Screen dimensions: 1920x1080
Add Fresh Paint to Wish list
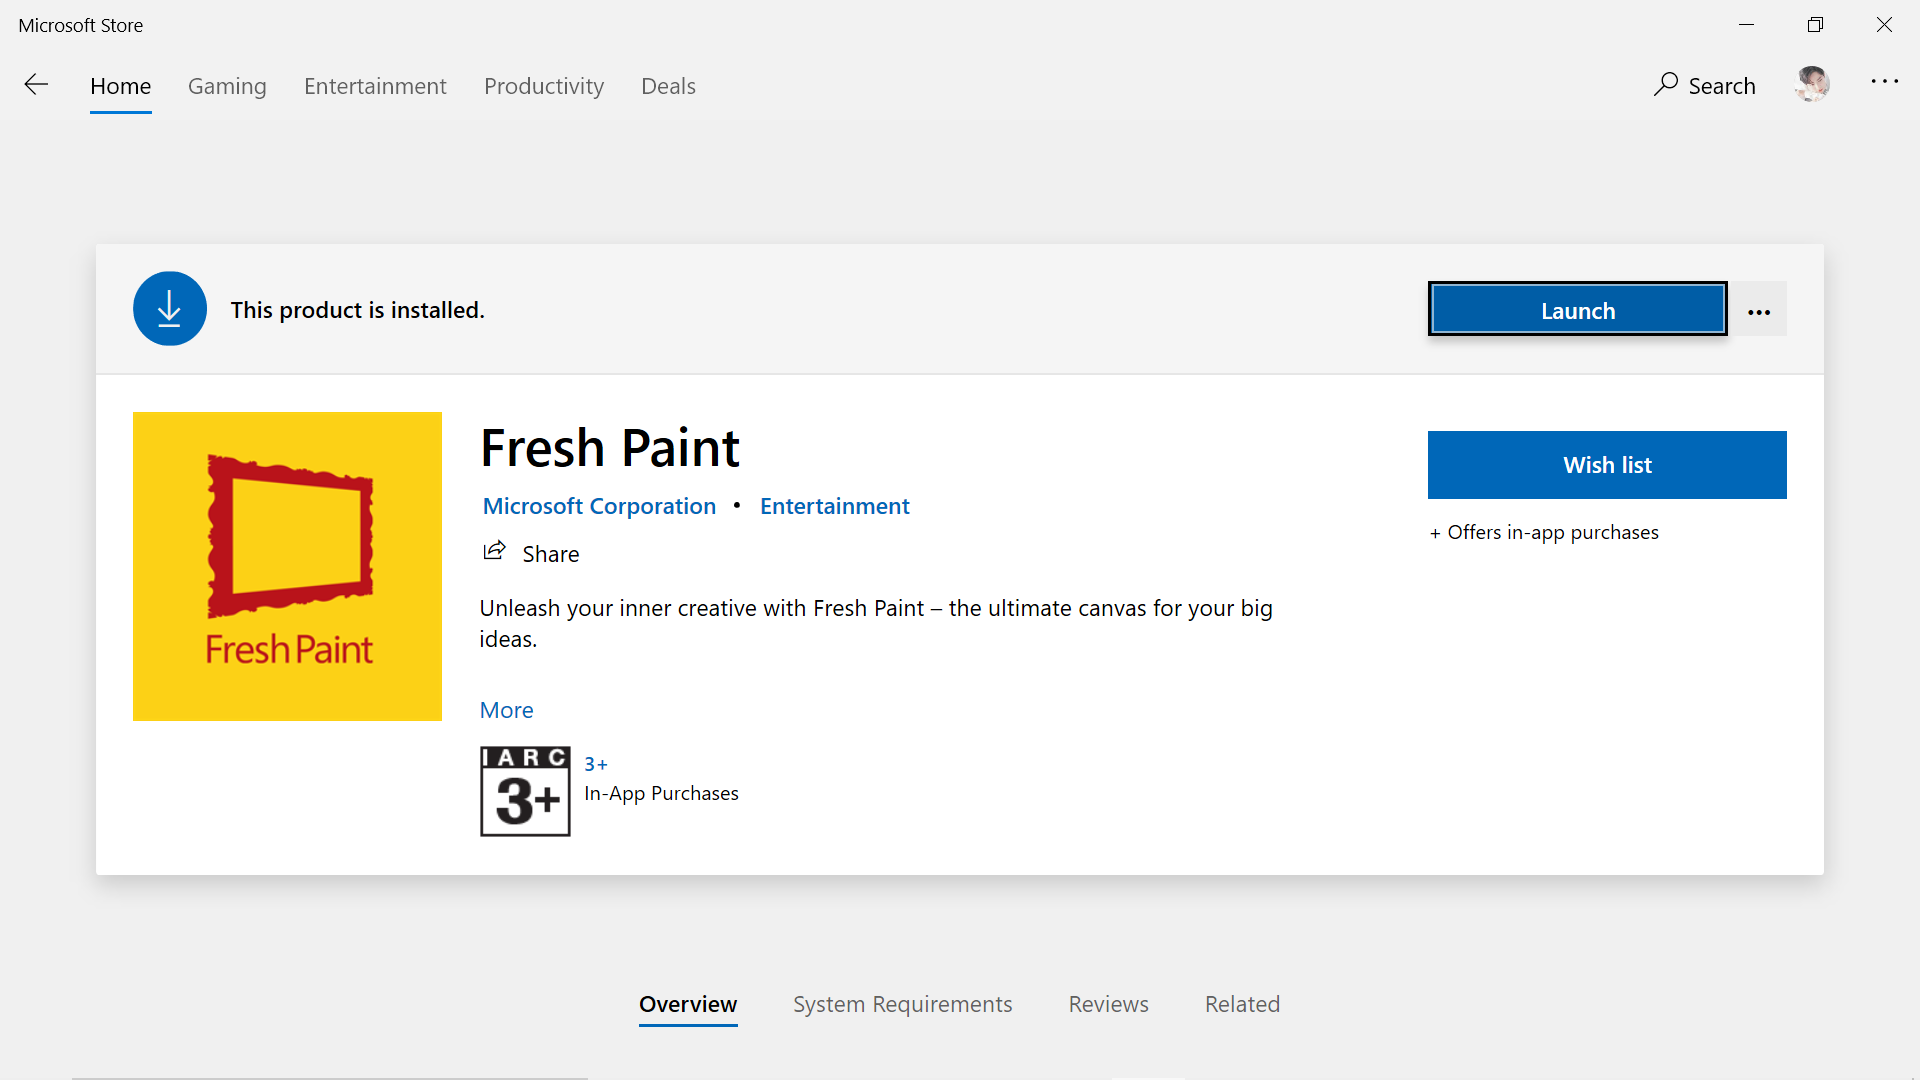pos(1606,465)
